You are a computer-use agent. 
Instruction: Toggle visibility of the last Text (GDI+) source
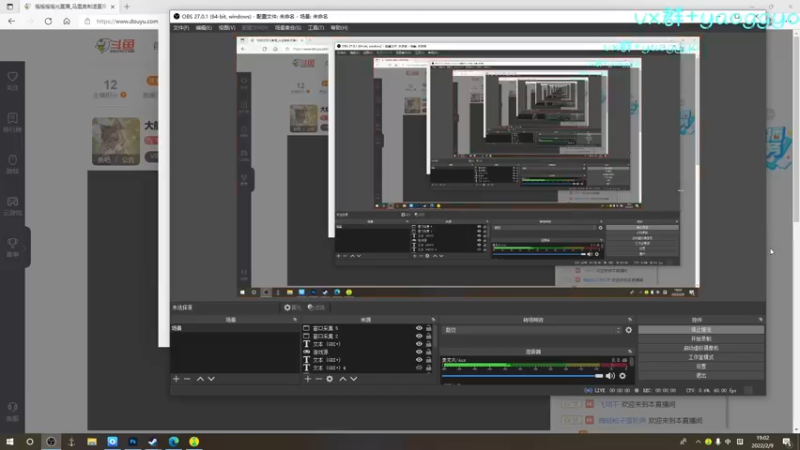click(x=419, y=368)
